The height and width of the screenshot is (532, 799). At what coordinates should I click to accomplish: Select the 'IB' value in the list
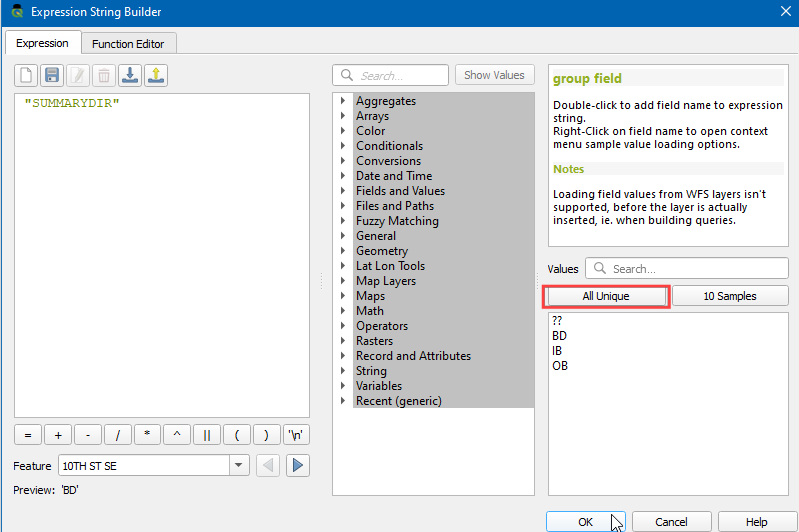point(558,351)
